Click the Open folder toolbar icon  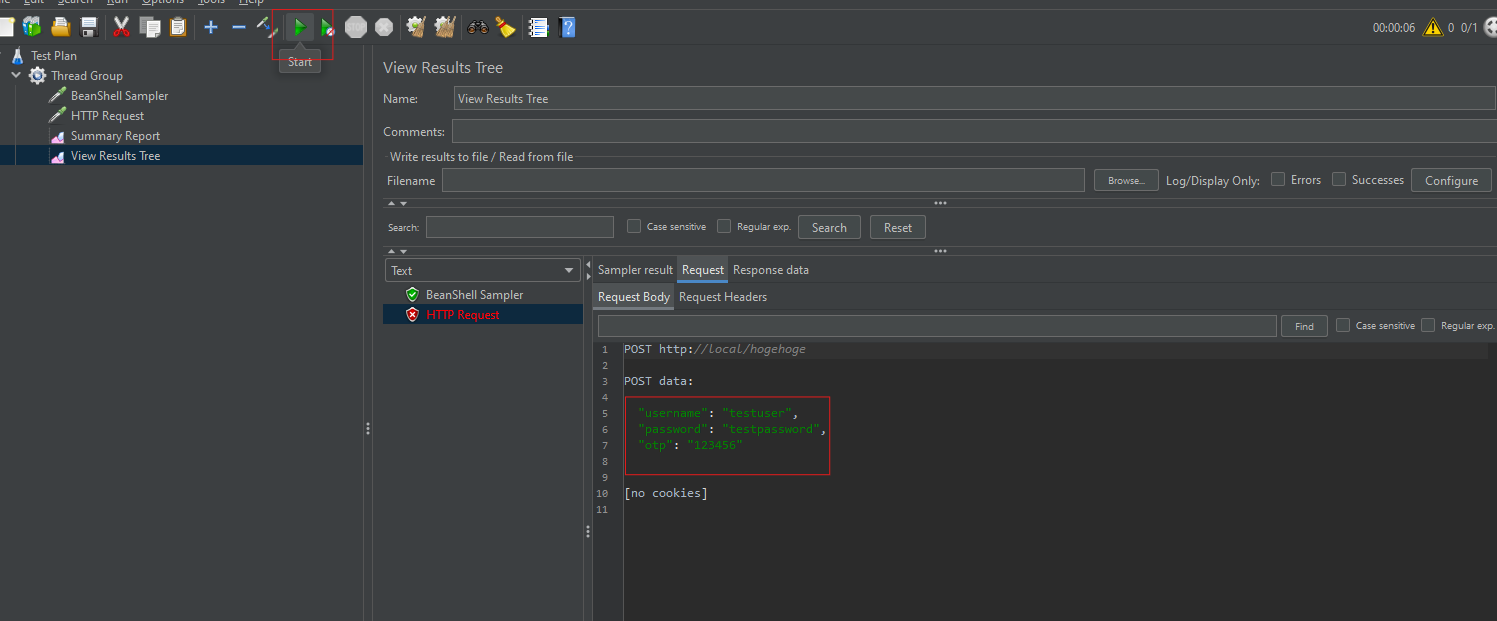click(61, 27)
